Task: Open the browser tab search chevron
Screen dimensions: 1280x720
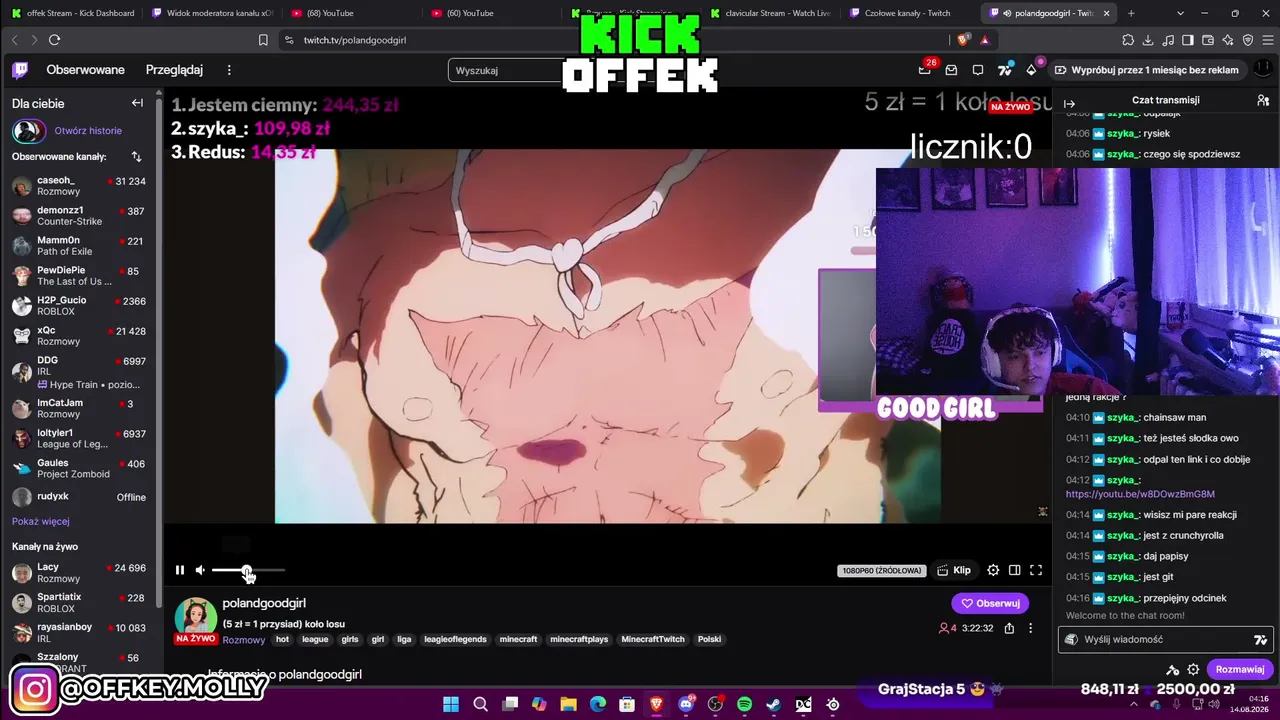Action: pos(1180,13)
